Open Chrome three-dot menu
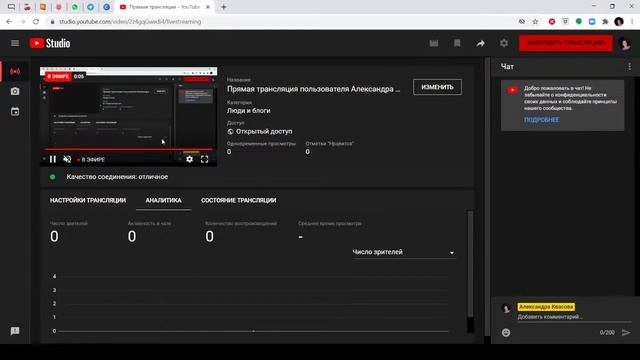 point(632,22)
